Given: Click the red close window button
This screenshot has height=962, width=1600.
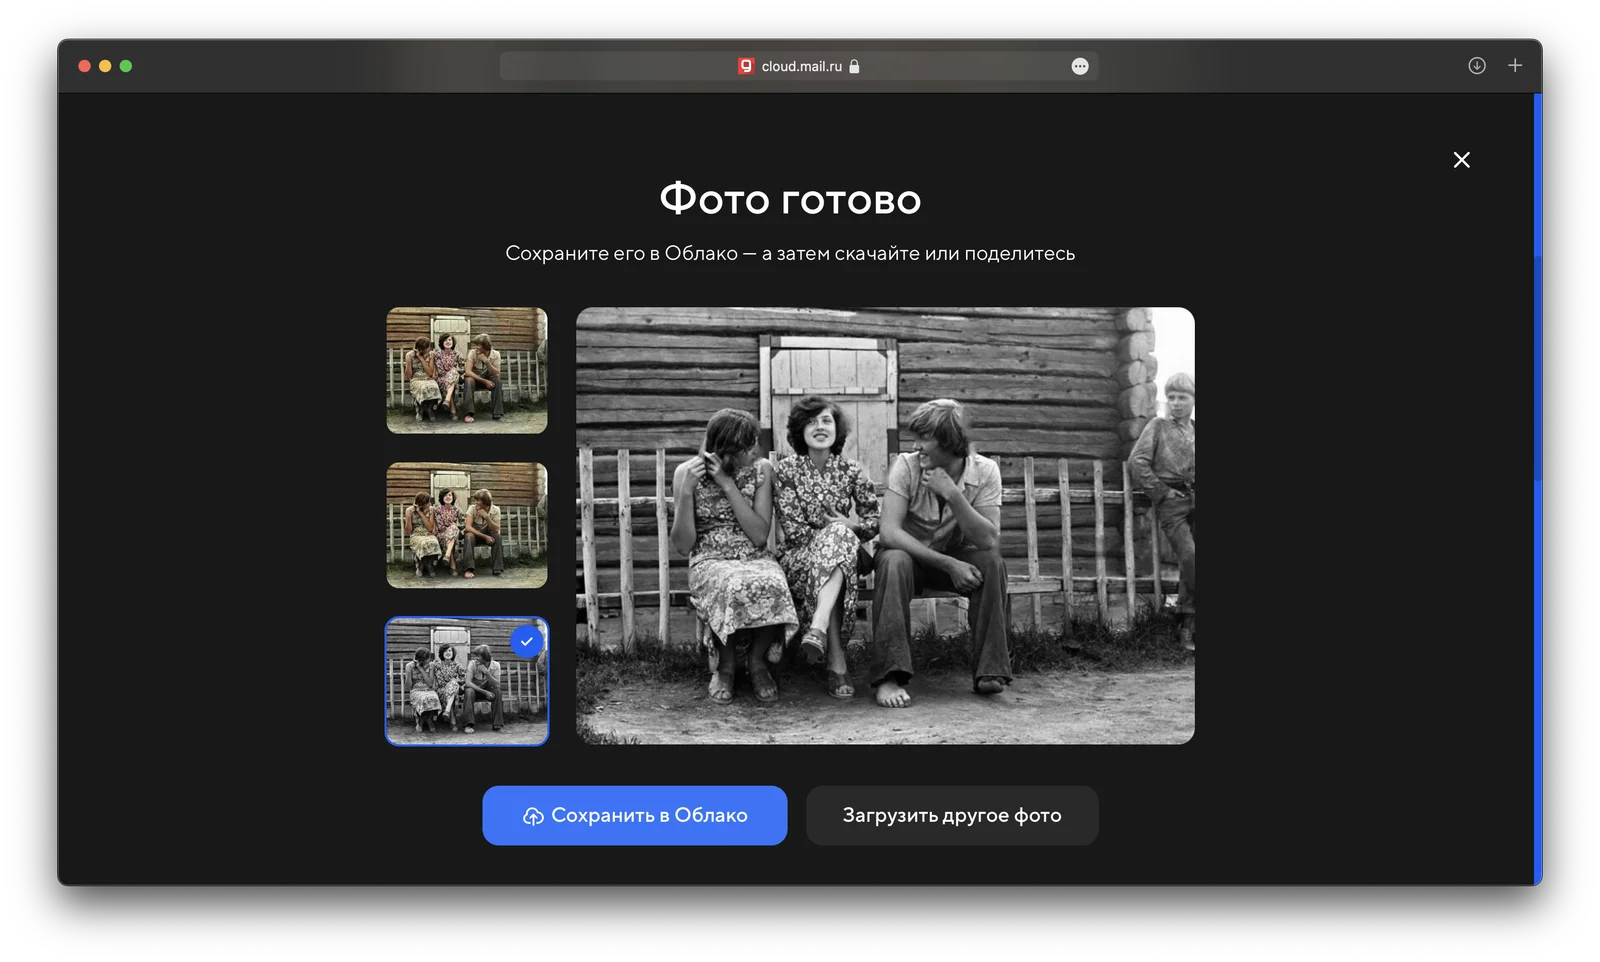Looking at the screenshot, I should pyautogui.click(x=85, y=66).
